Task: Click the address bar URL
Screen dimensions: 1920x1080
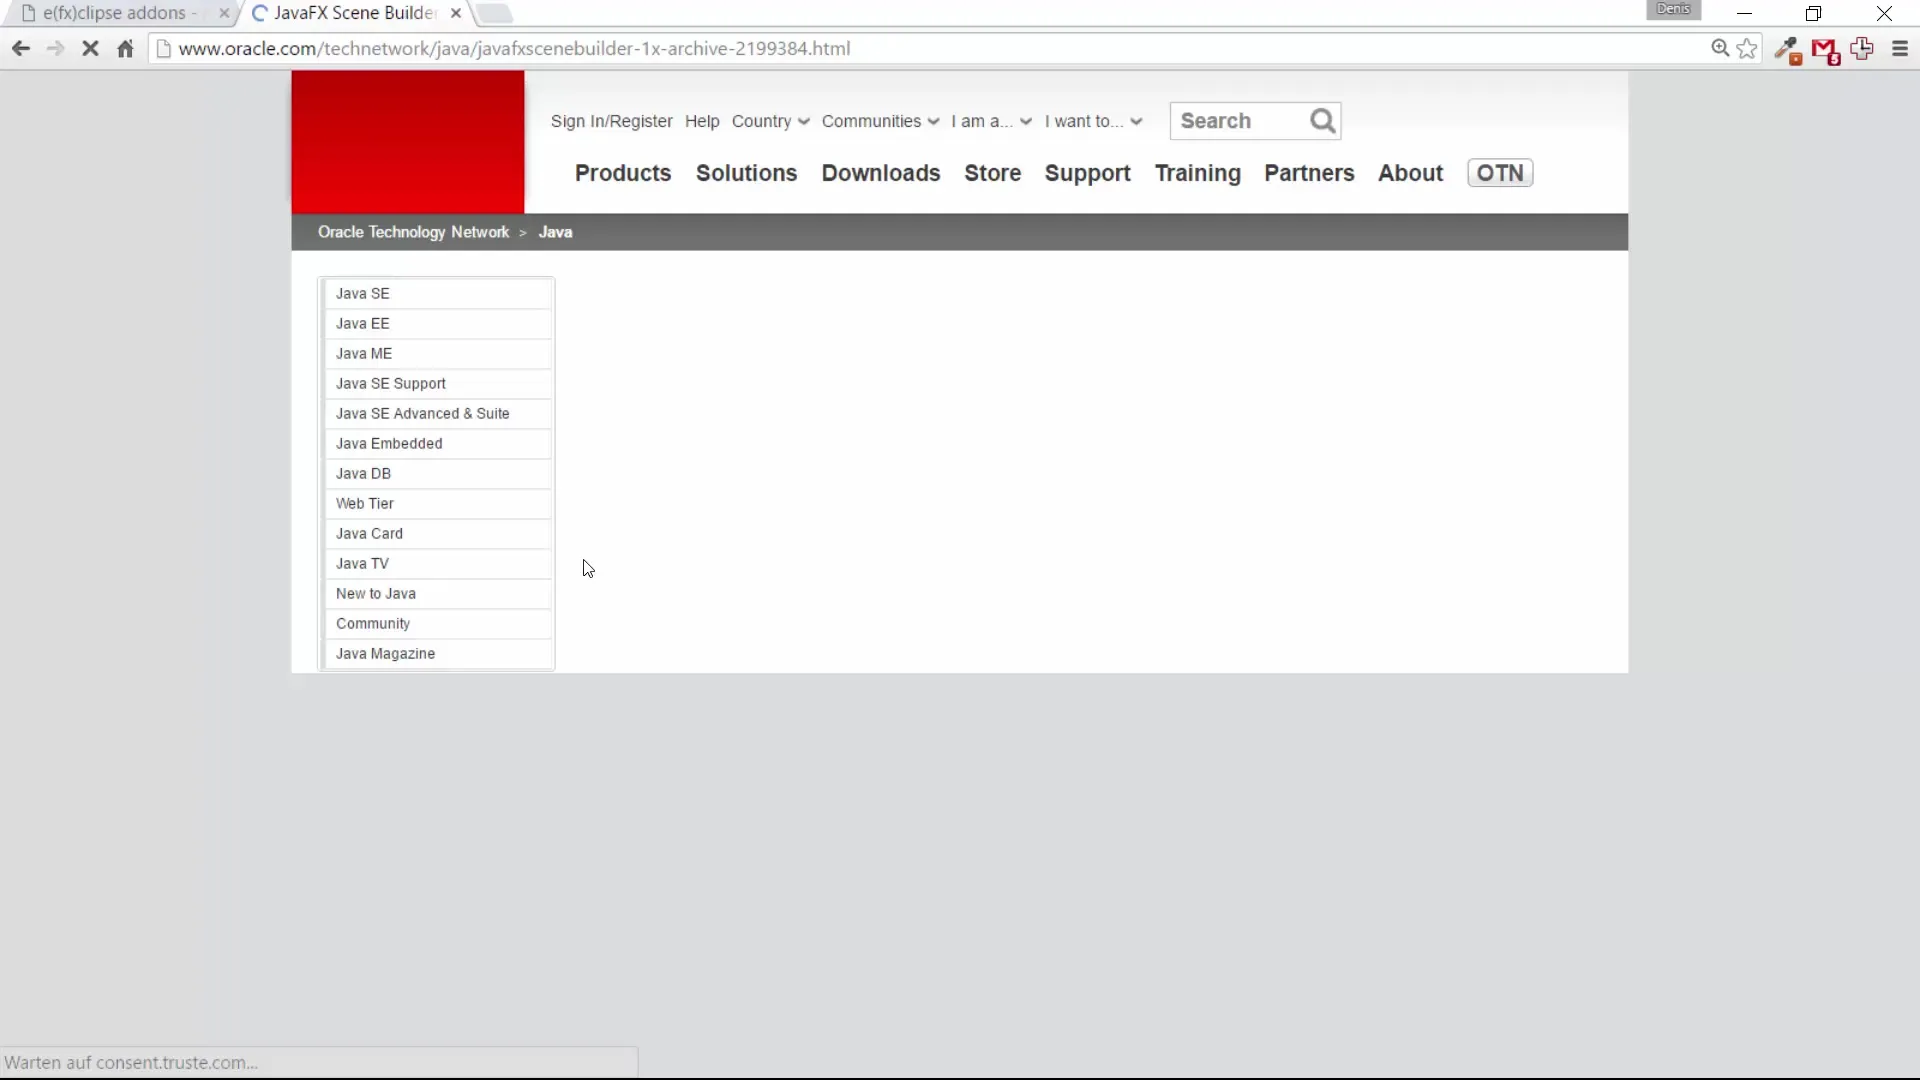Action: pyautogui.click(x=514, y=48)
